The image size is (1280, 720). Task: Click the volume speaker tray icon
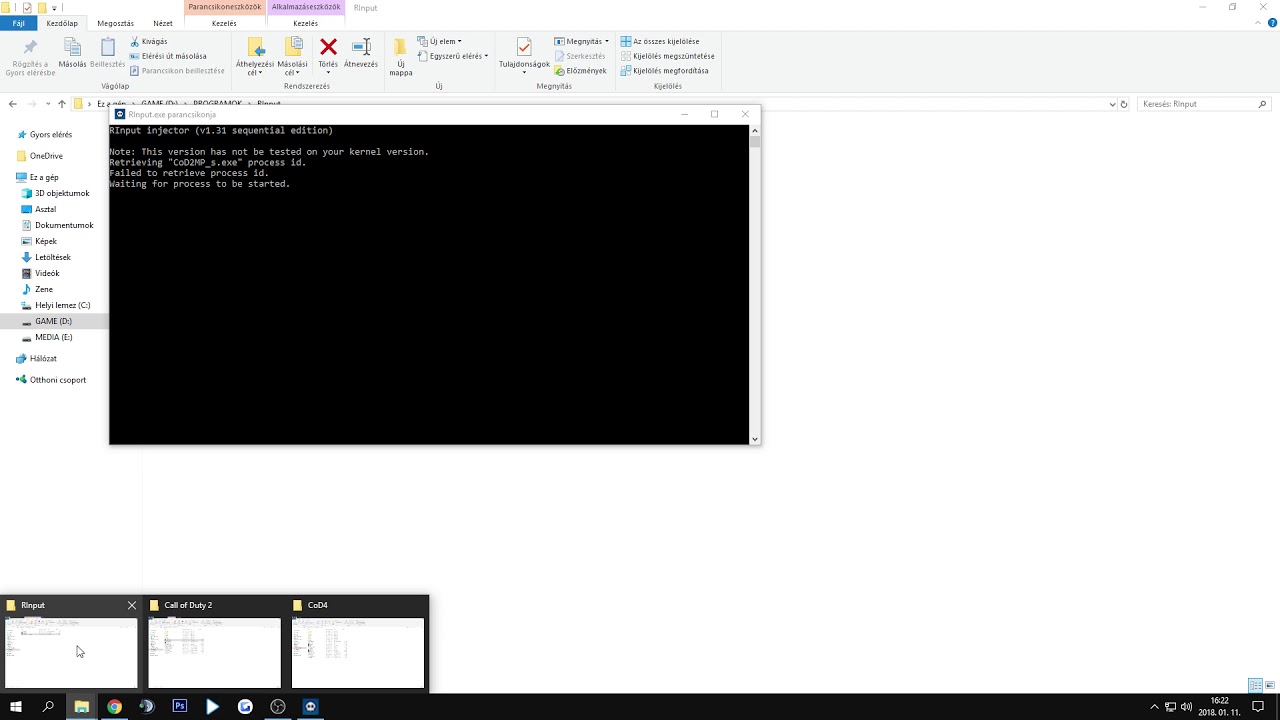[x=1186, y=706]
